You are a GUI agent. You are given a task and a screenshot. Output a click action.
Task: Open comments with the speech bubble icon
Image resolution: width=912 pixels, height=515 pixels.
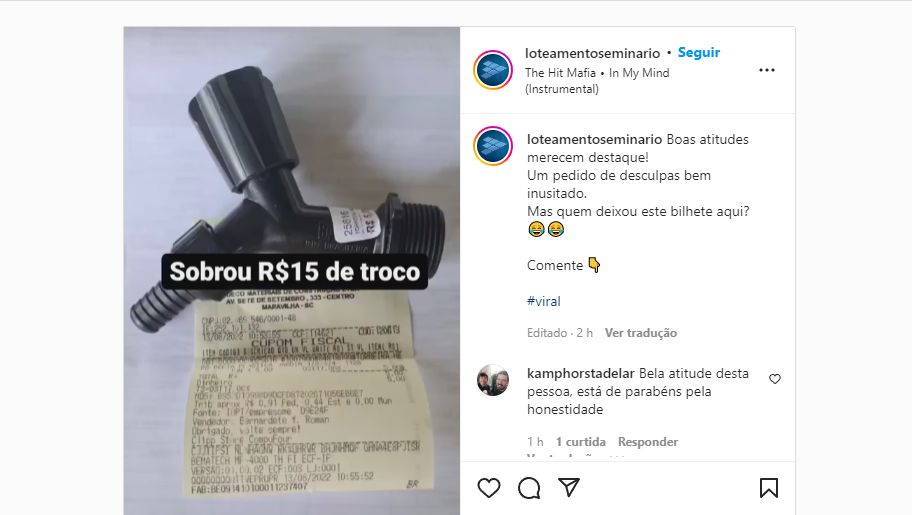(x=529, y=488)
